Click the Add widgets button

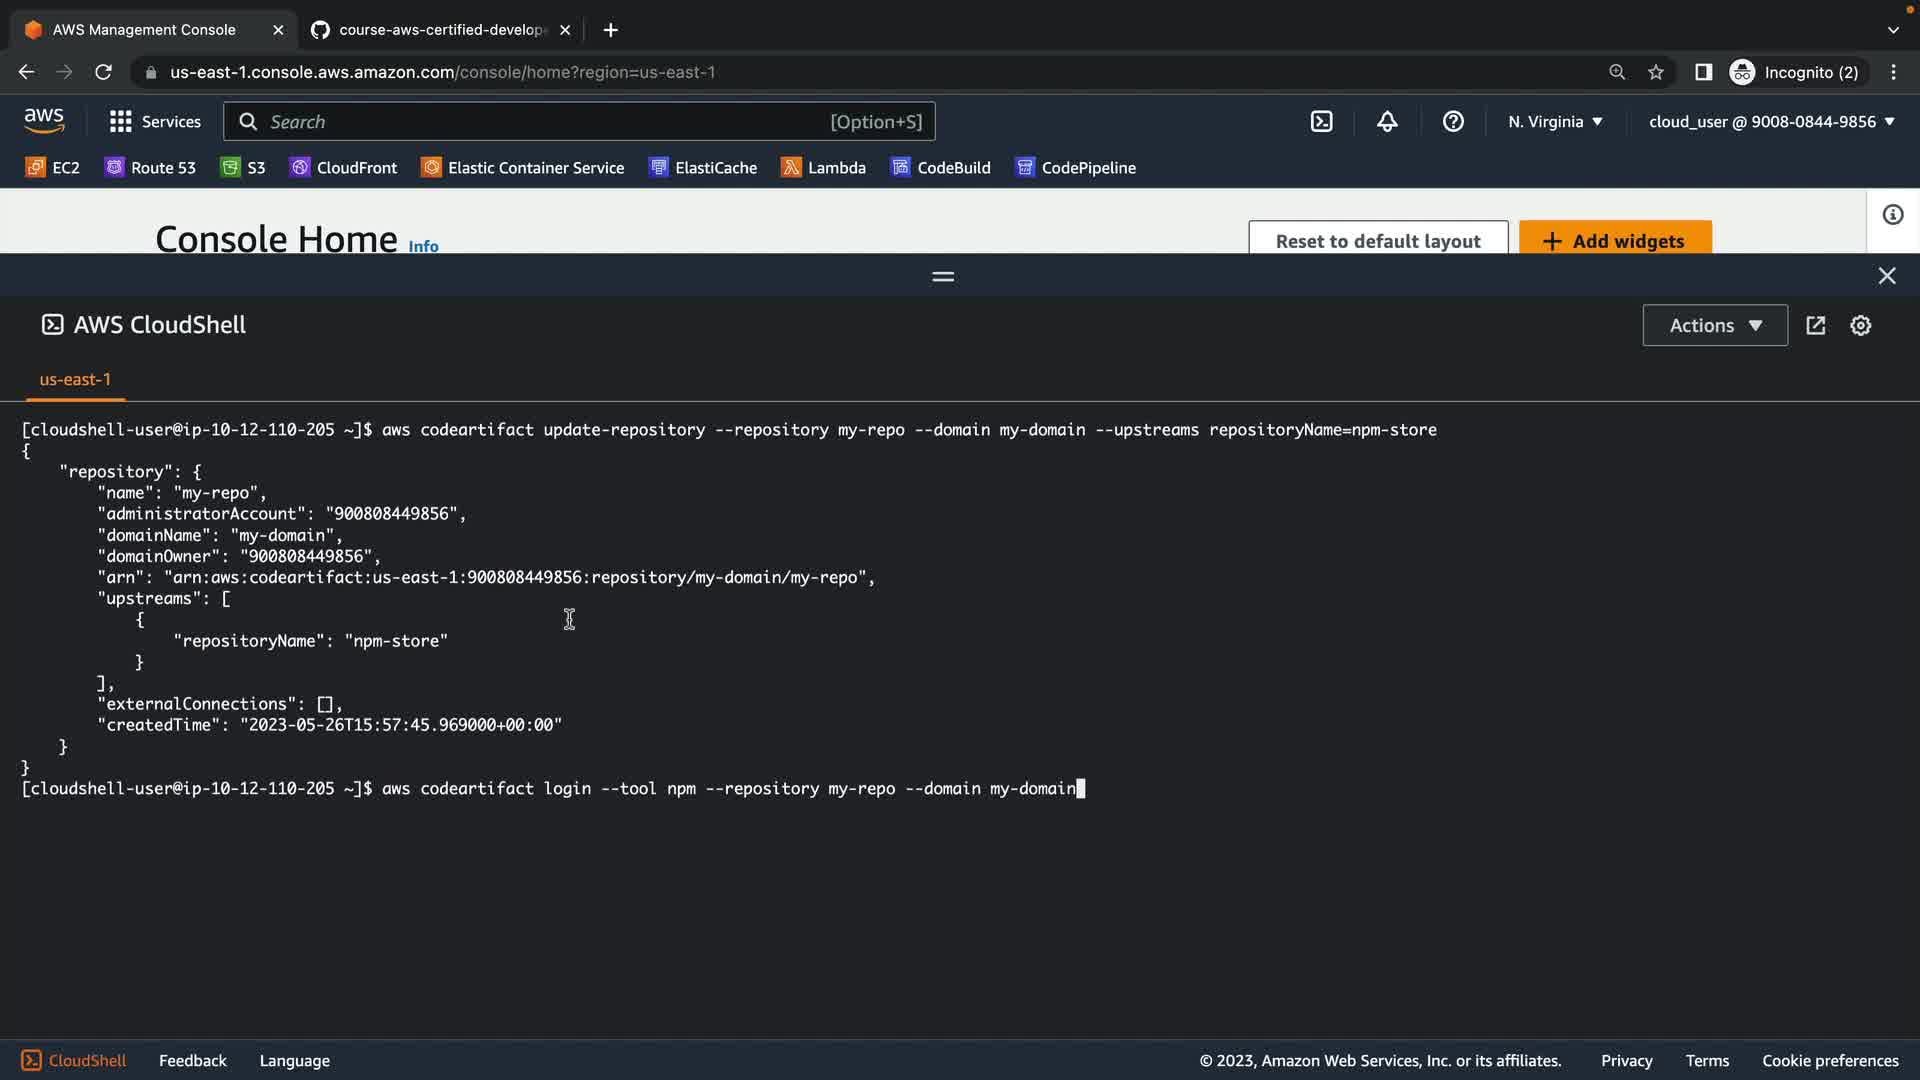coord(1614,240)
